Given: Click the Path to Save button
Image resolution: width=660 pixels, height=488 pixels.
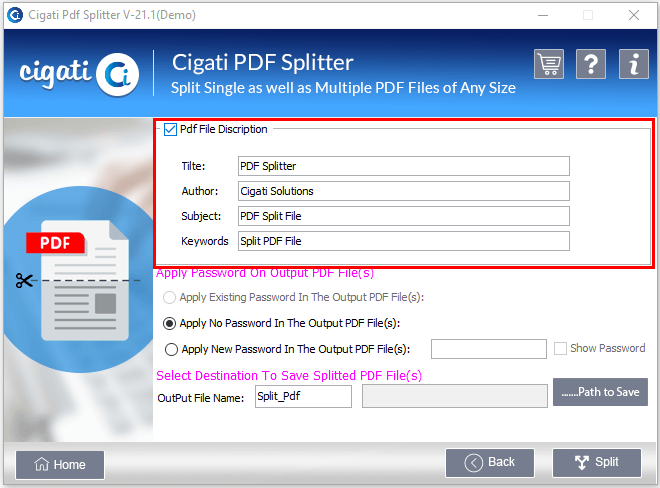Looking at the screenshot, I should 600,392.
